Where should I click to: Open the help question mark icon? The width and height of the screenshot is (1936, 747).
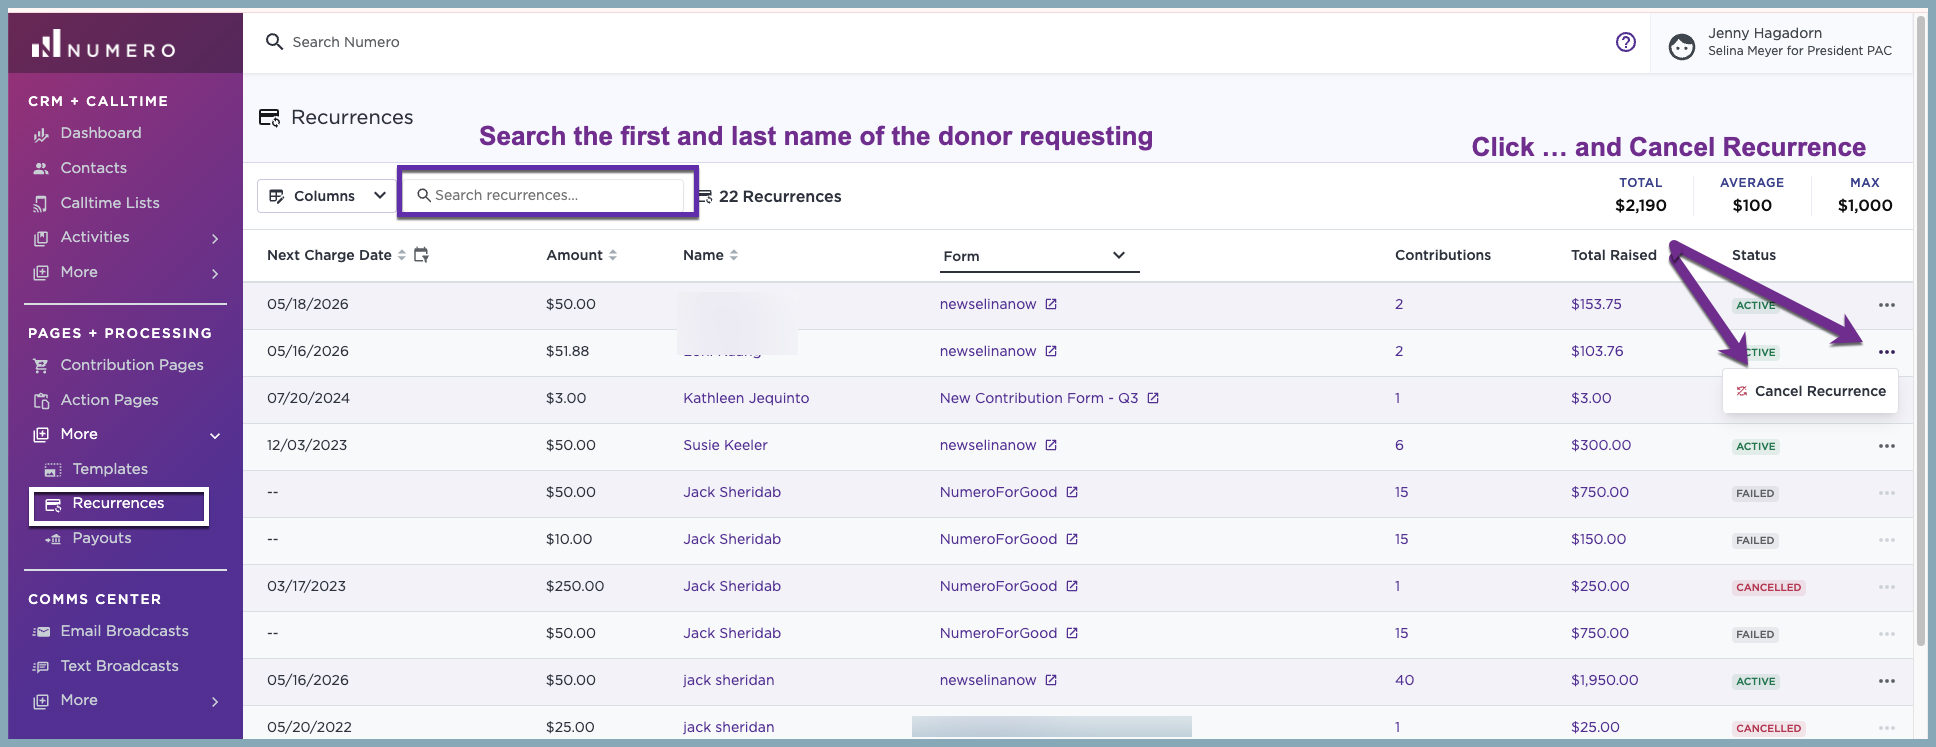click(x=1626, y=42)
